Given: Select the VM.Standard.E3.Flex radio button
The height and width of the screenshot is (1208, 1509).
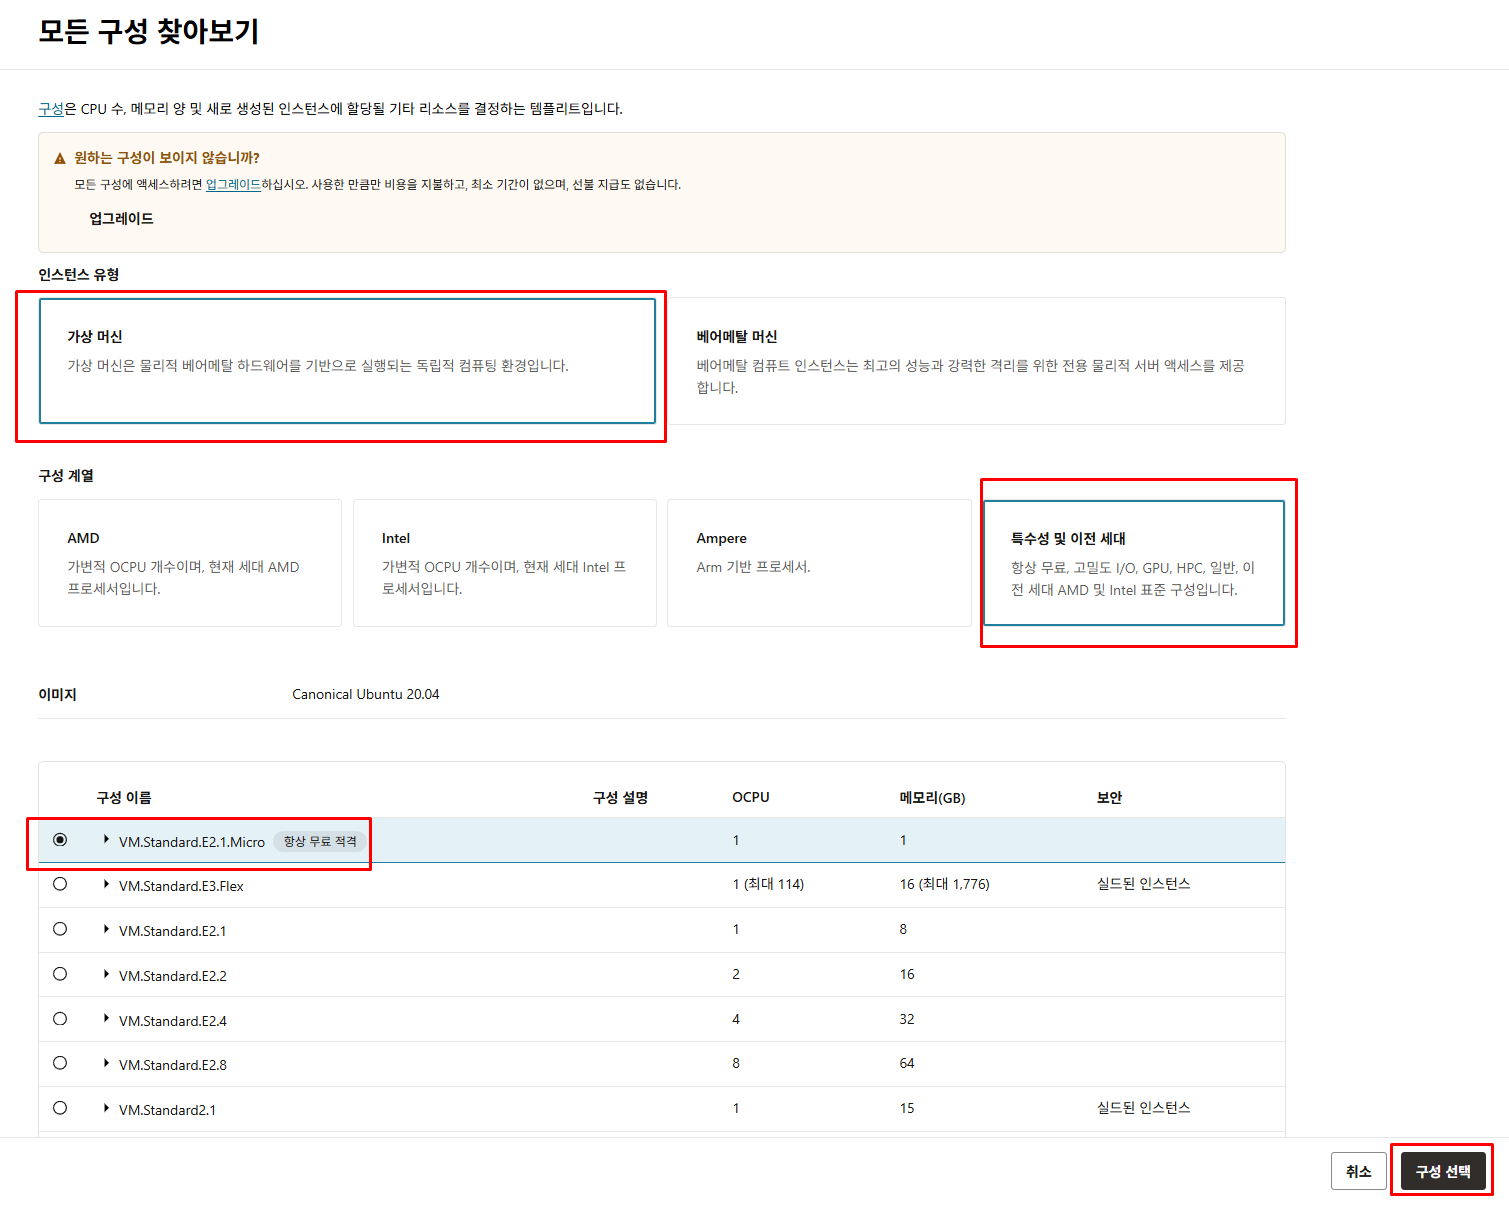Looking at the screenshot, I should click(60, 884).
